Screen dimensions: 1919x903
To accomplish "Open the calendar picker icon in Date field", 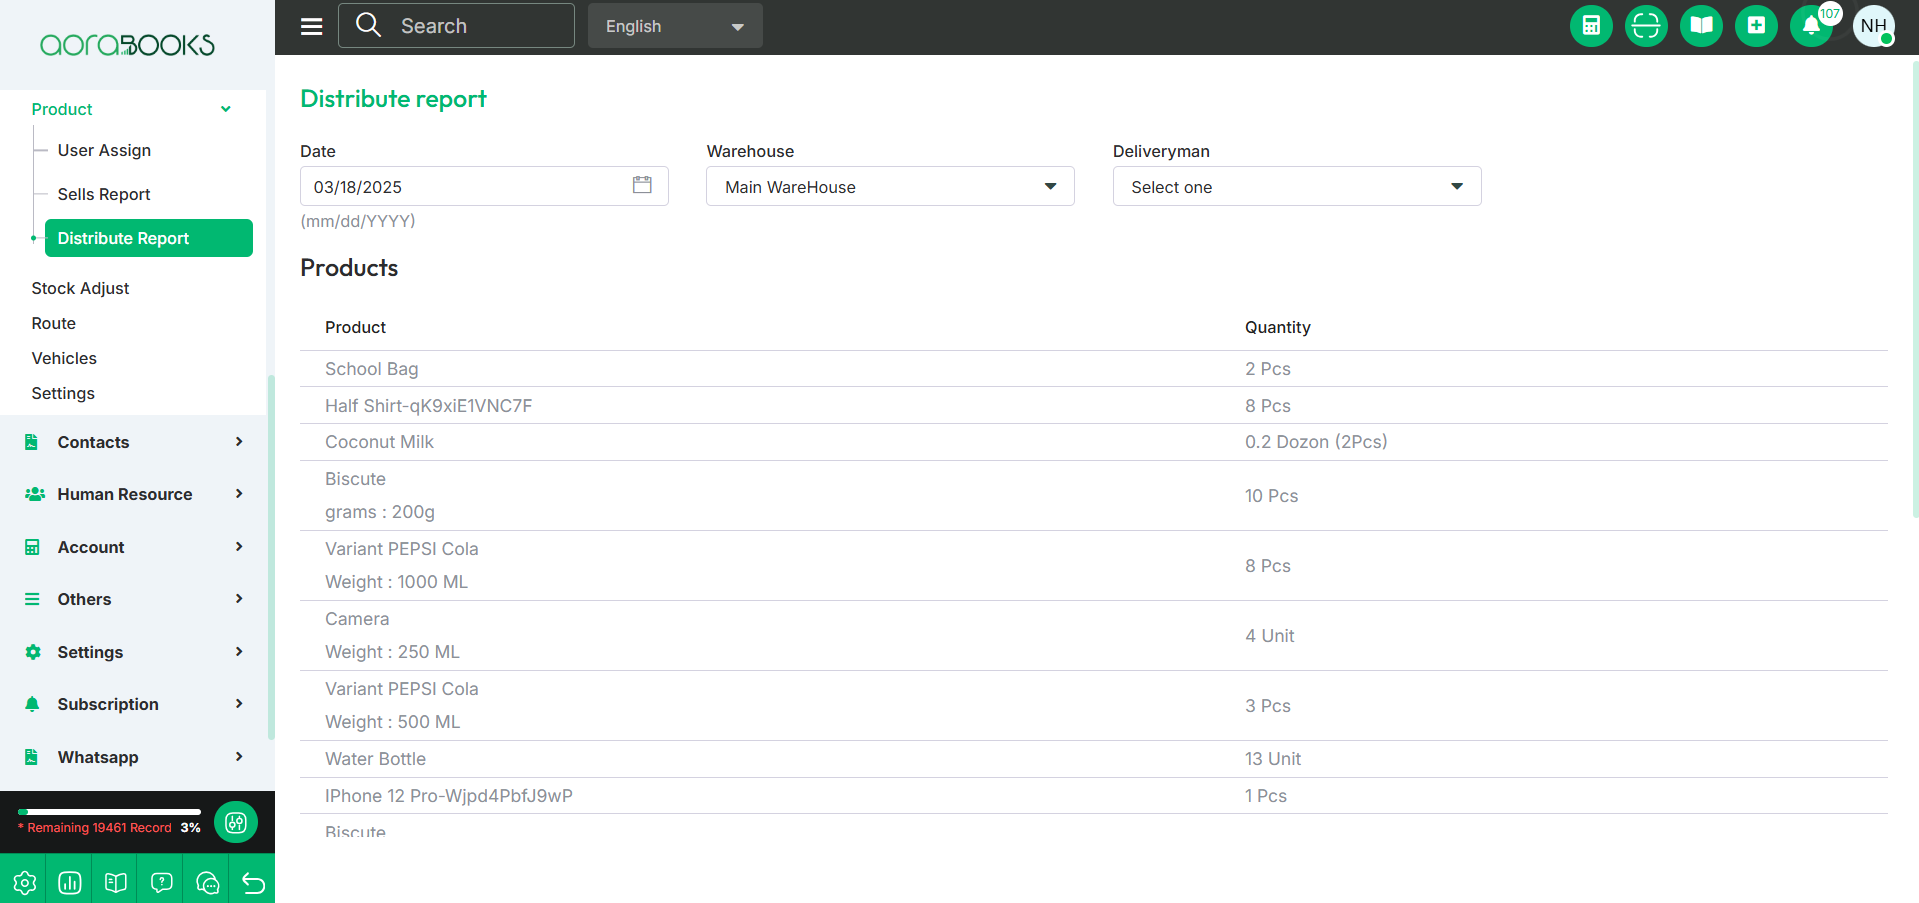I will 642,185.
